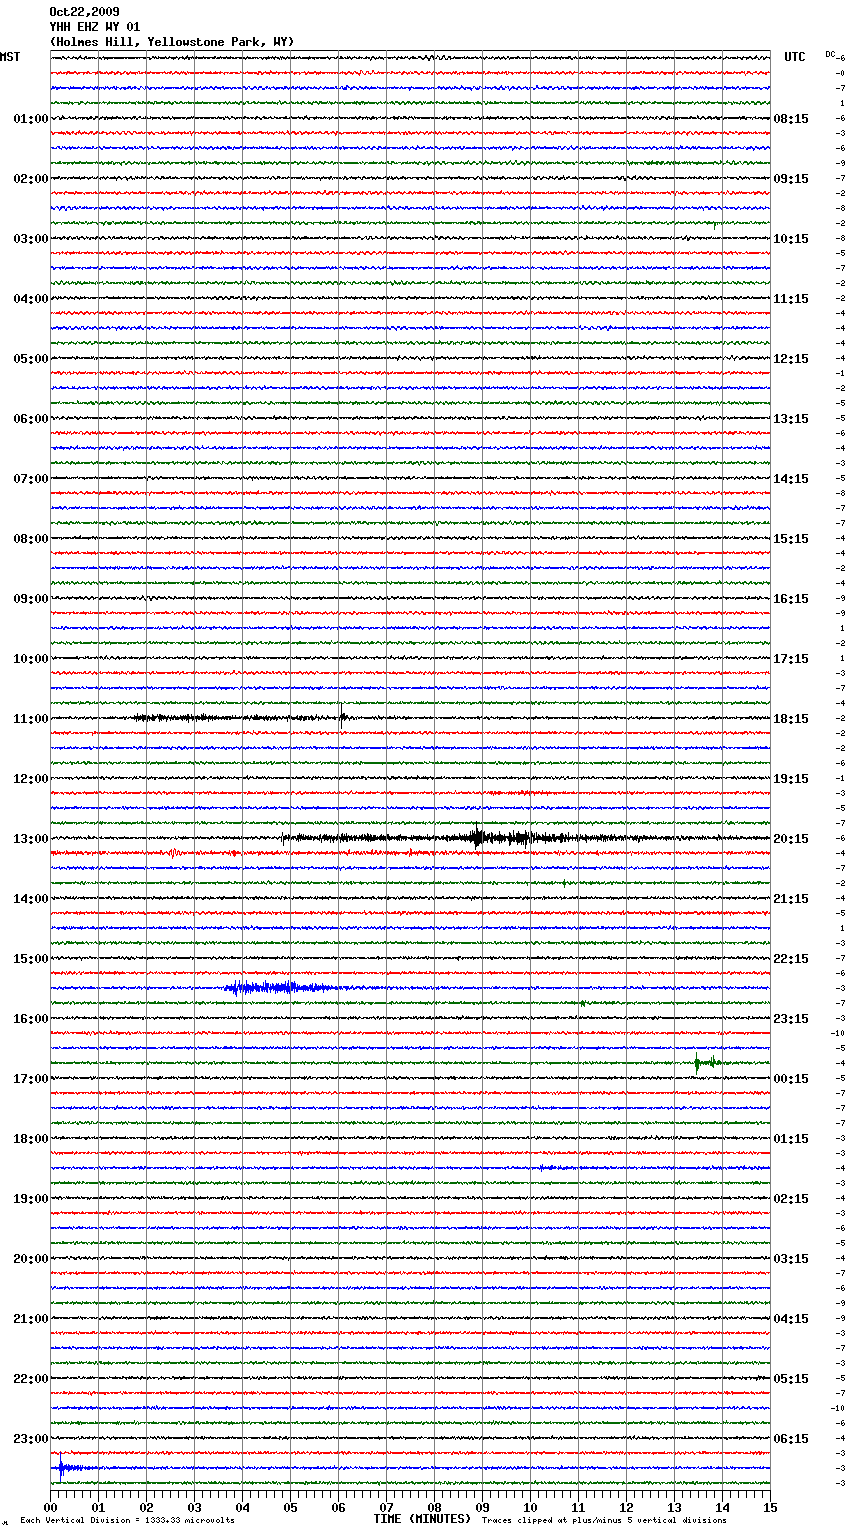850x1534 pixels.
Task: Click the 21:00 MST hour label
Action: click(x=31, y=1319)
